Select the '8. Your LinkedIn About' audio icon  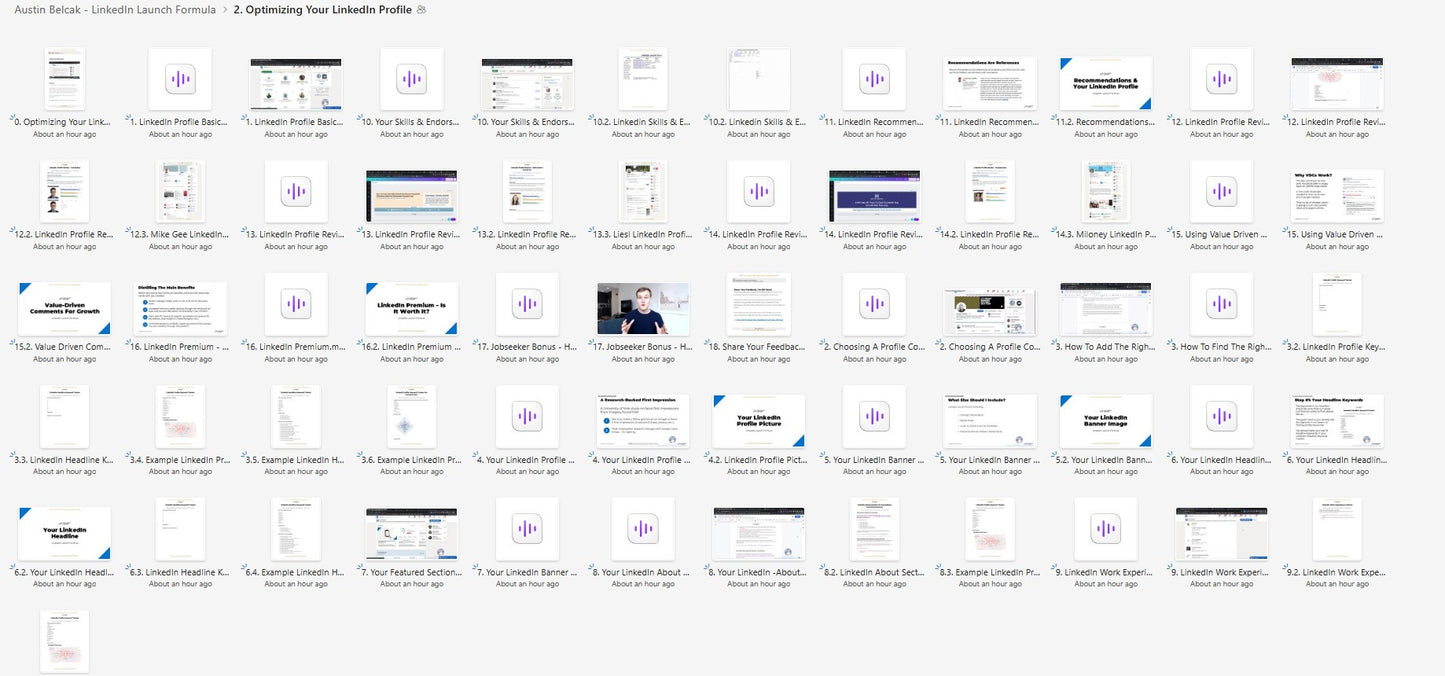pos(643,529)
